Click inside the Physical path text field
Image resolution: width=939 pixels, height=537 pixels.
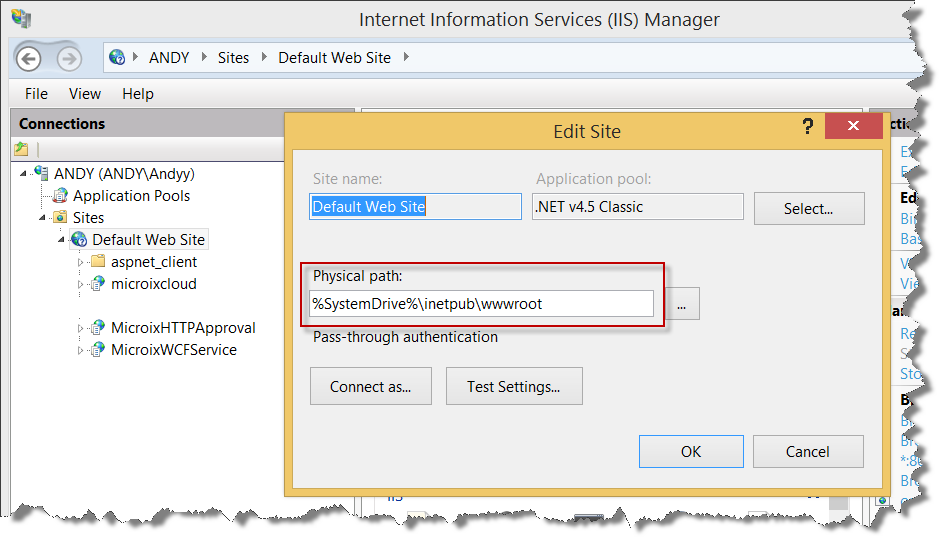pyautogui.click(x=480, y=304)
